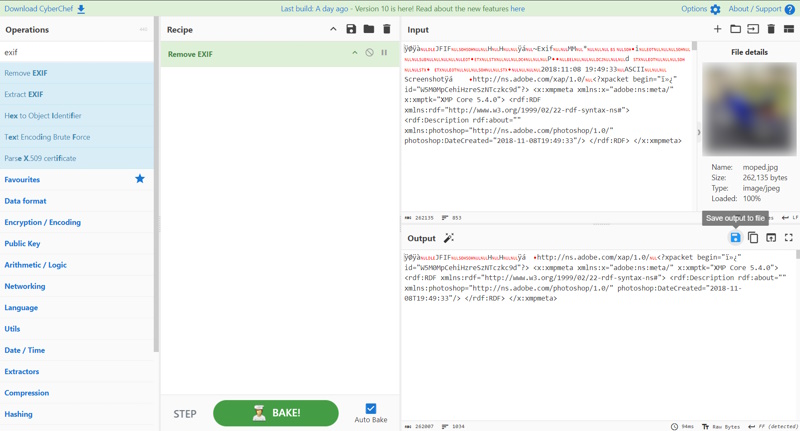Add a new input tab
Screen dimensions: 800x431
pyautogui.click(x=717, y=29)
